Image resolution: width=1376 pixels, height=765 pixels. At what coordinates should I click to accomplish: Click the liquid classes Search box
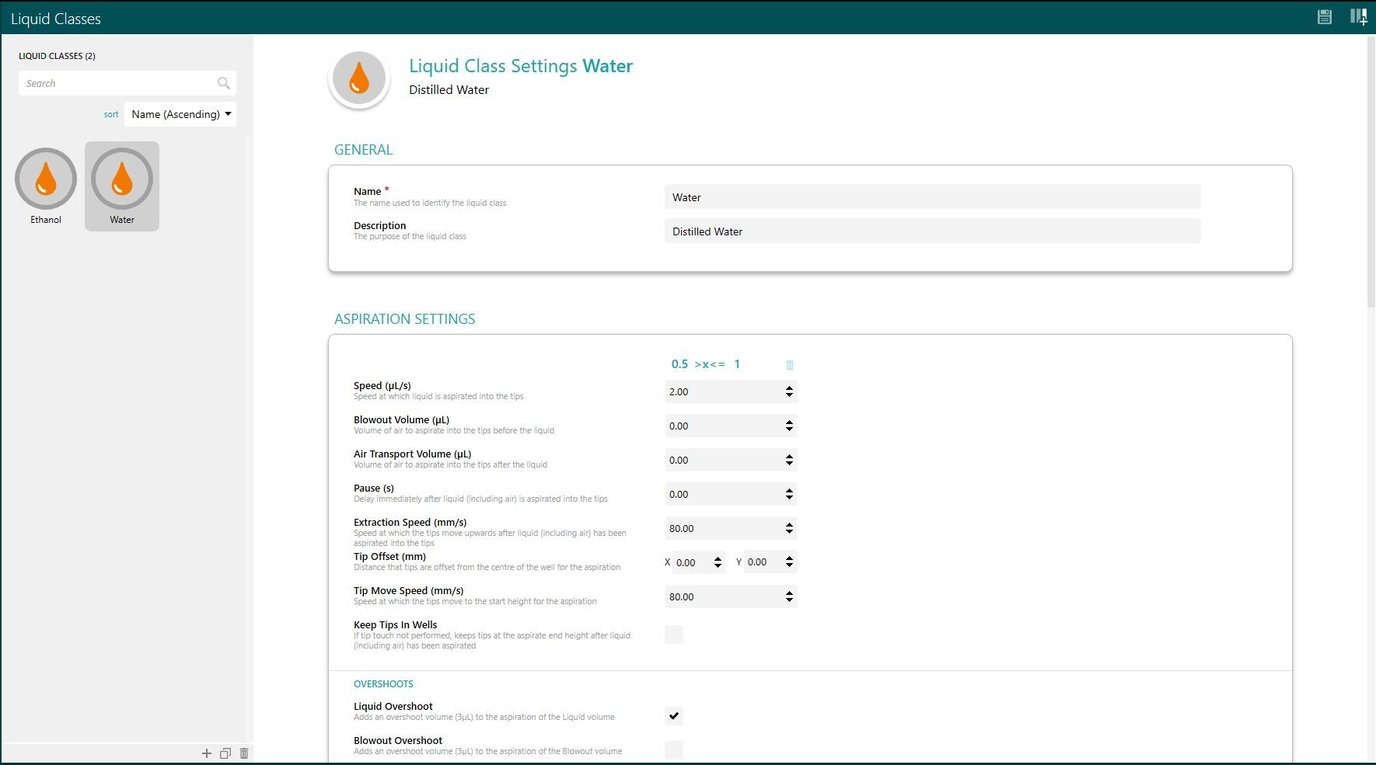(118, 84)
